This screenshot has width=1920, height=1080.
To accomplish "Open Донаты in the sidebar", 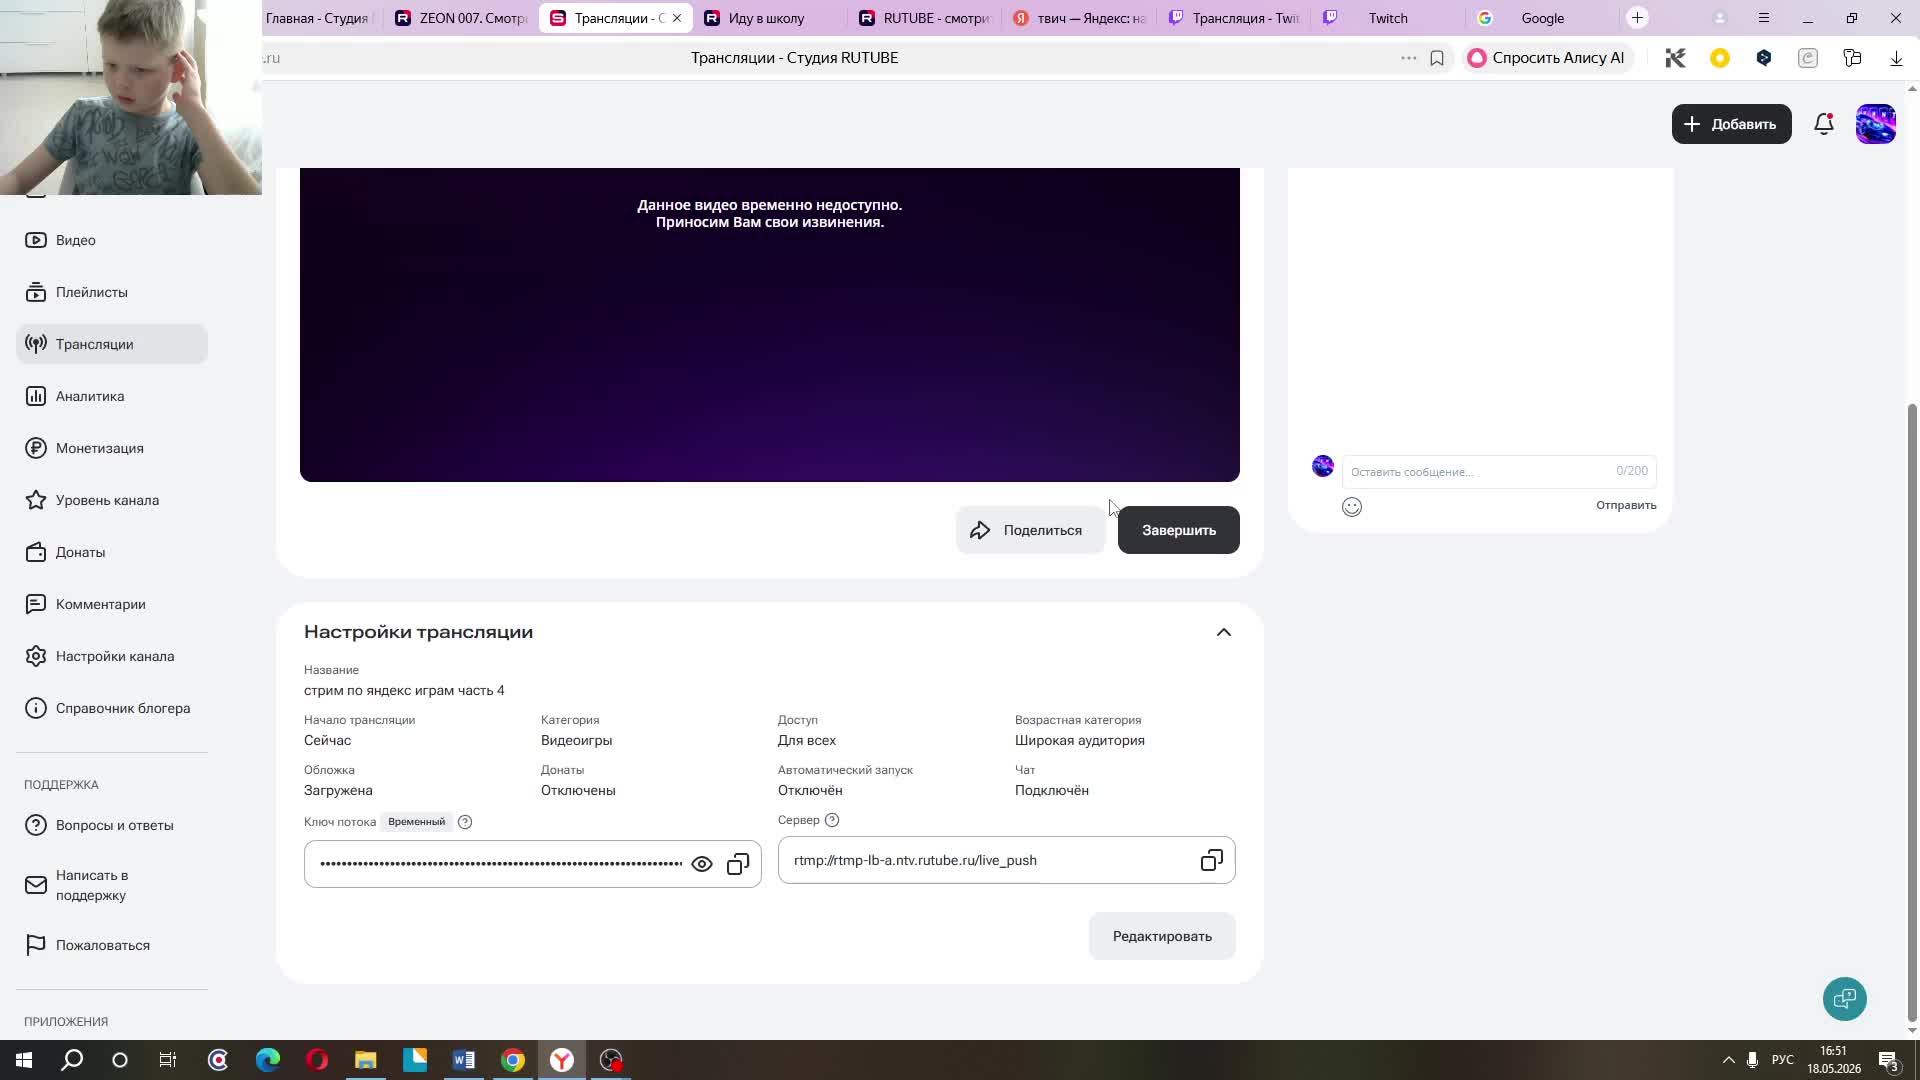I will (112, 552).
